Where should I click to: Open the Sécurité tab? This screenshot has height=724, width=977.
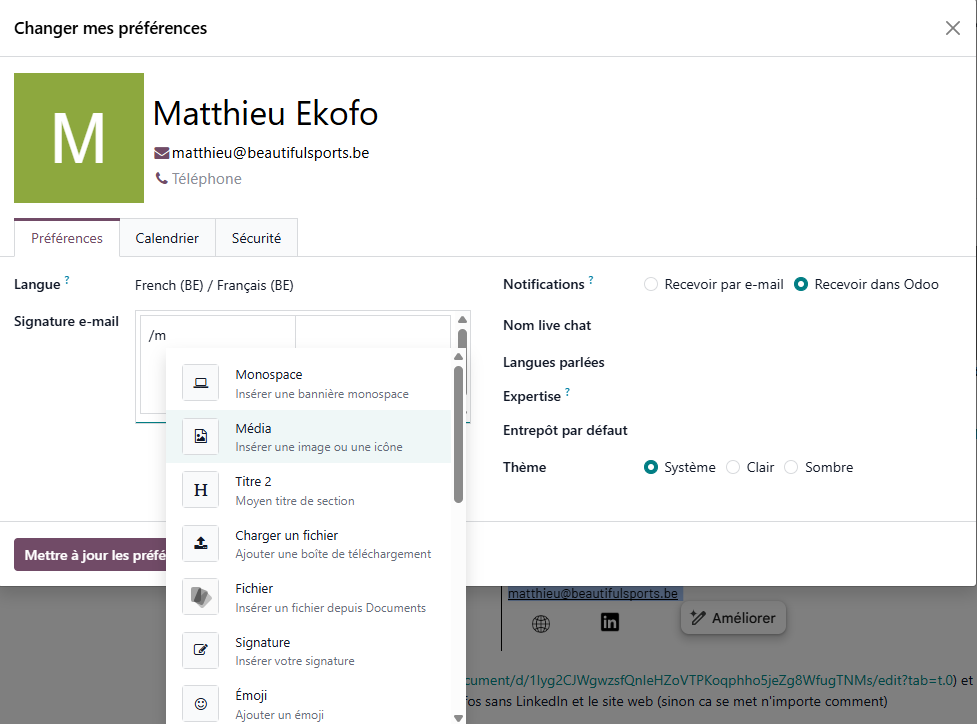256,238
